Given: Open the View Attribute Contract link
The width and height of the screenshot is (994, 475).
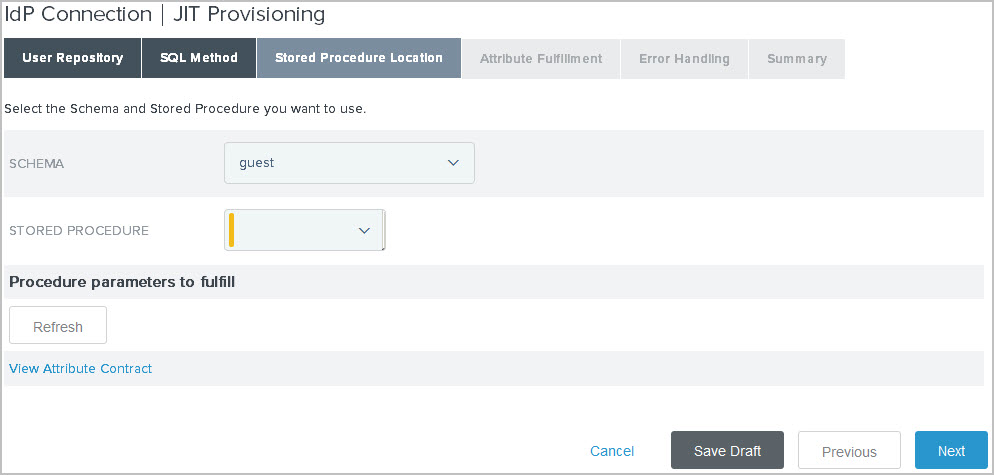Looking at the screenshot, I should pos(80,368).
